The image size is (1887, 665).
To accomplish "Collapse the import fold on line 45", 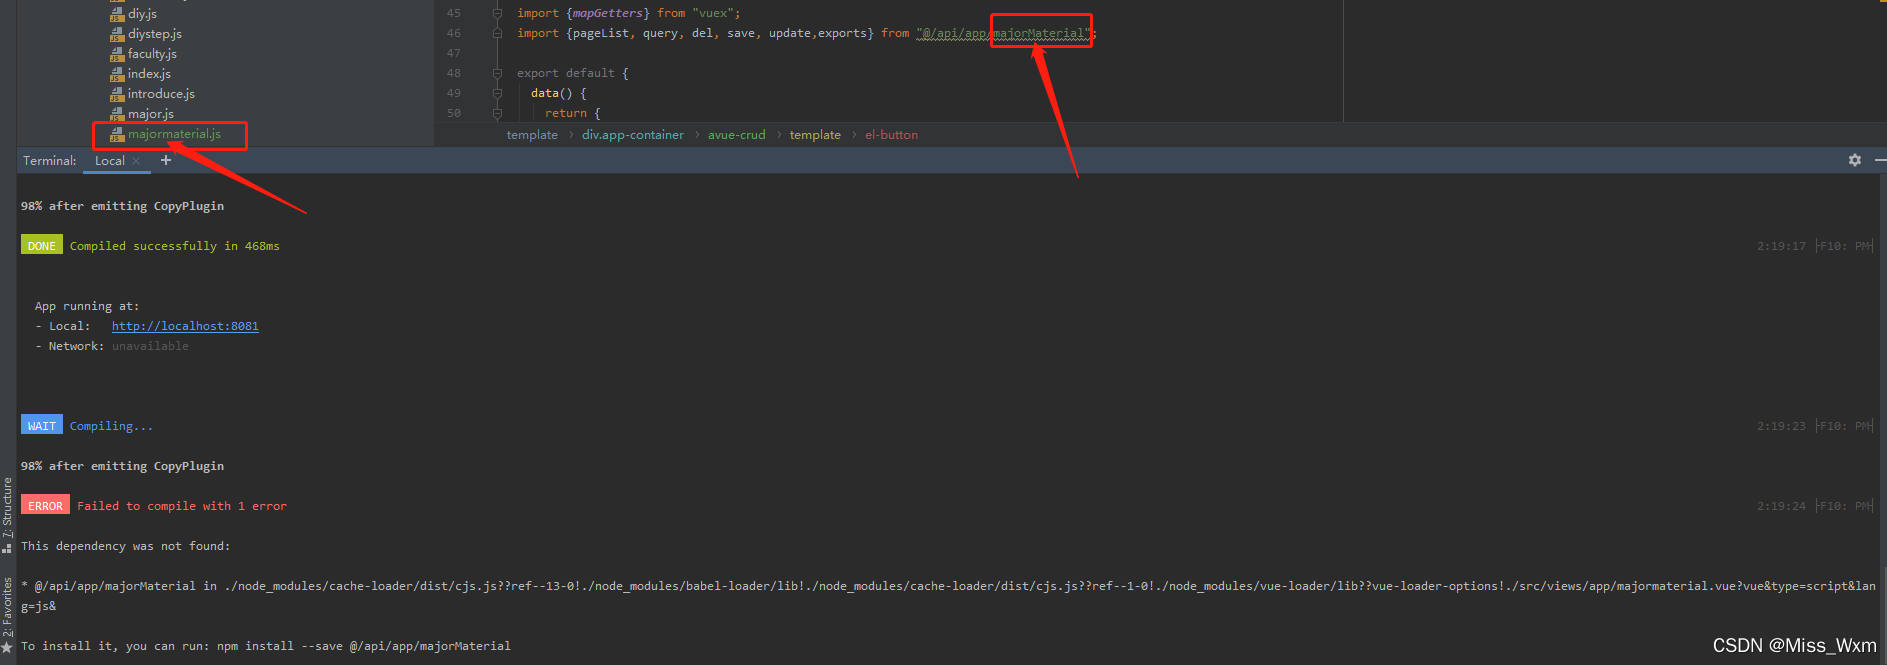I will 497,13.
